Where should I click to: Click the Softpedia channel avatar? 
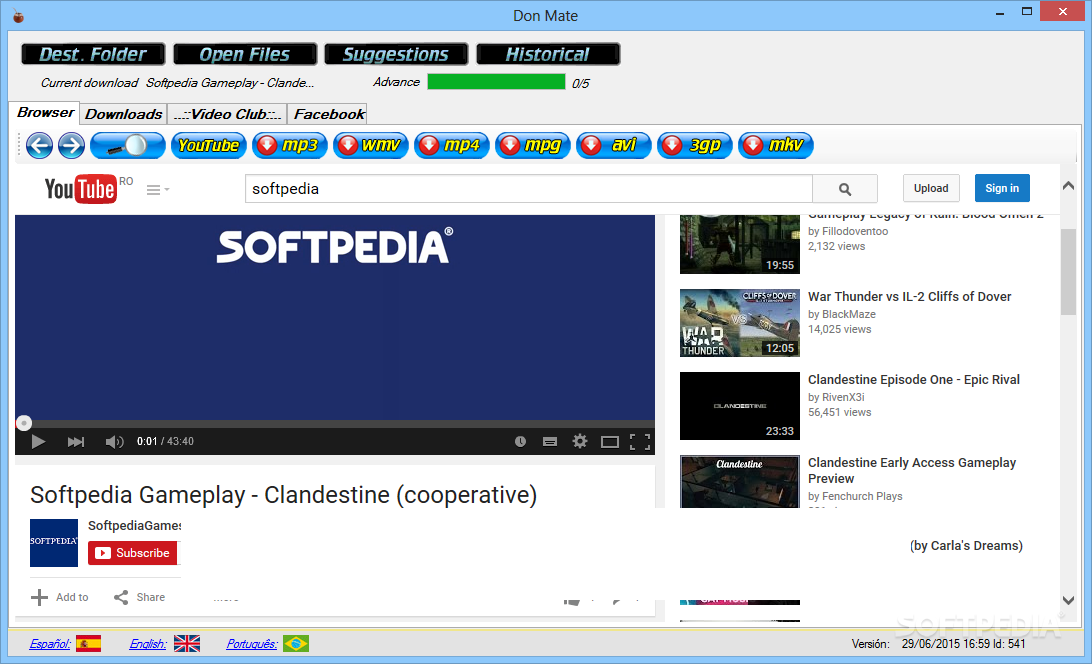pos(54,543)
